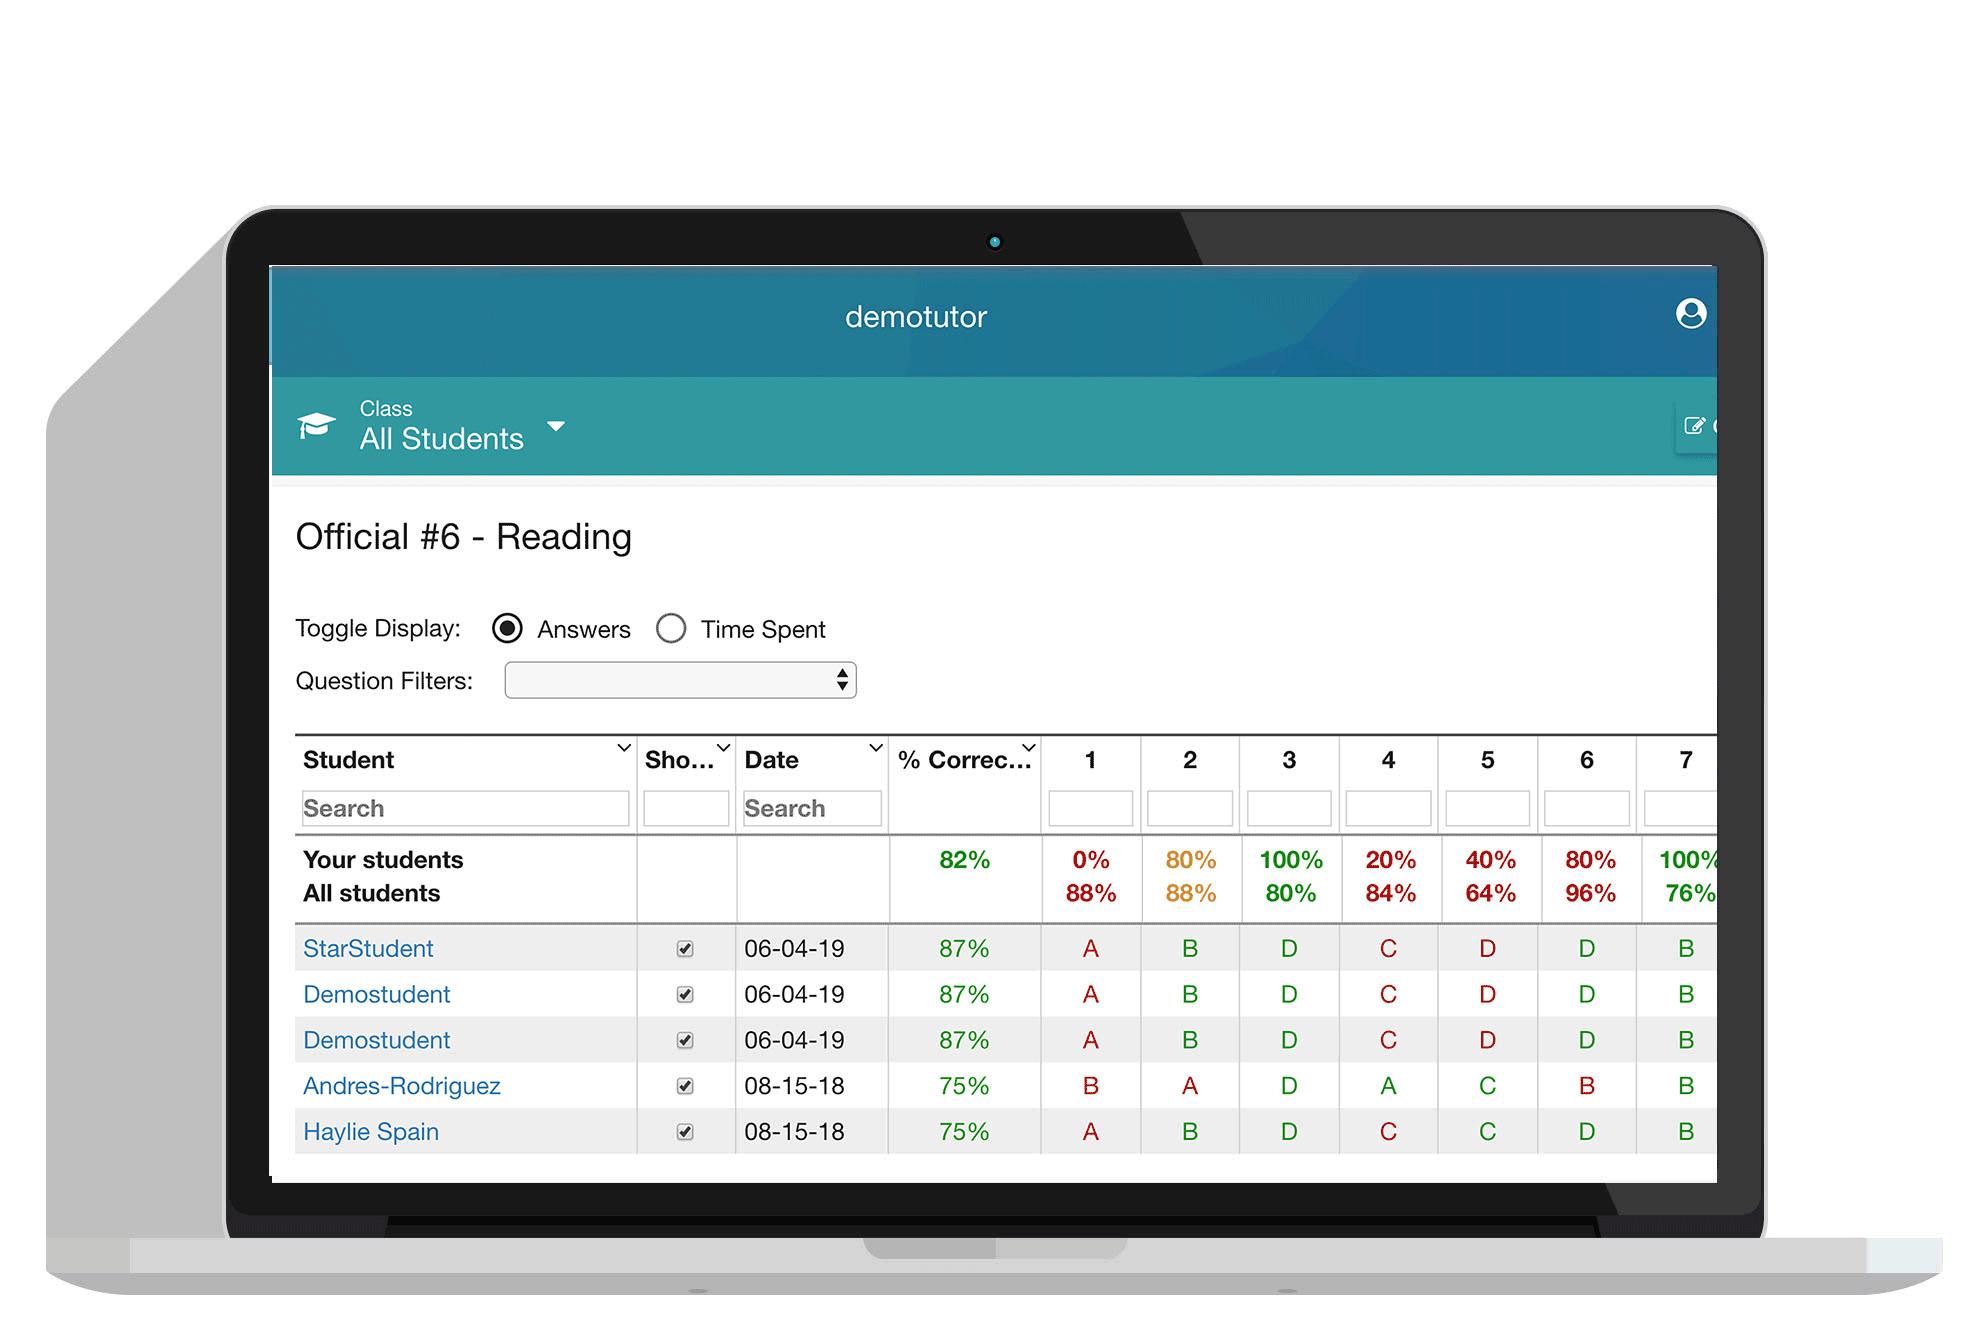The image size is (1981, 1338).
Task: Disable the checkbox for Andres-Rodriguez
Action: pos(685,1085)
